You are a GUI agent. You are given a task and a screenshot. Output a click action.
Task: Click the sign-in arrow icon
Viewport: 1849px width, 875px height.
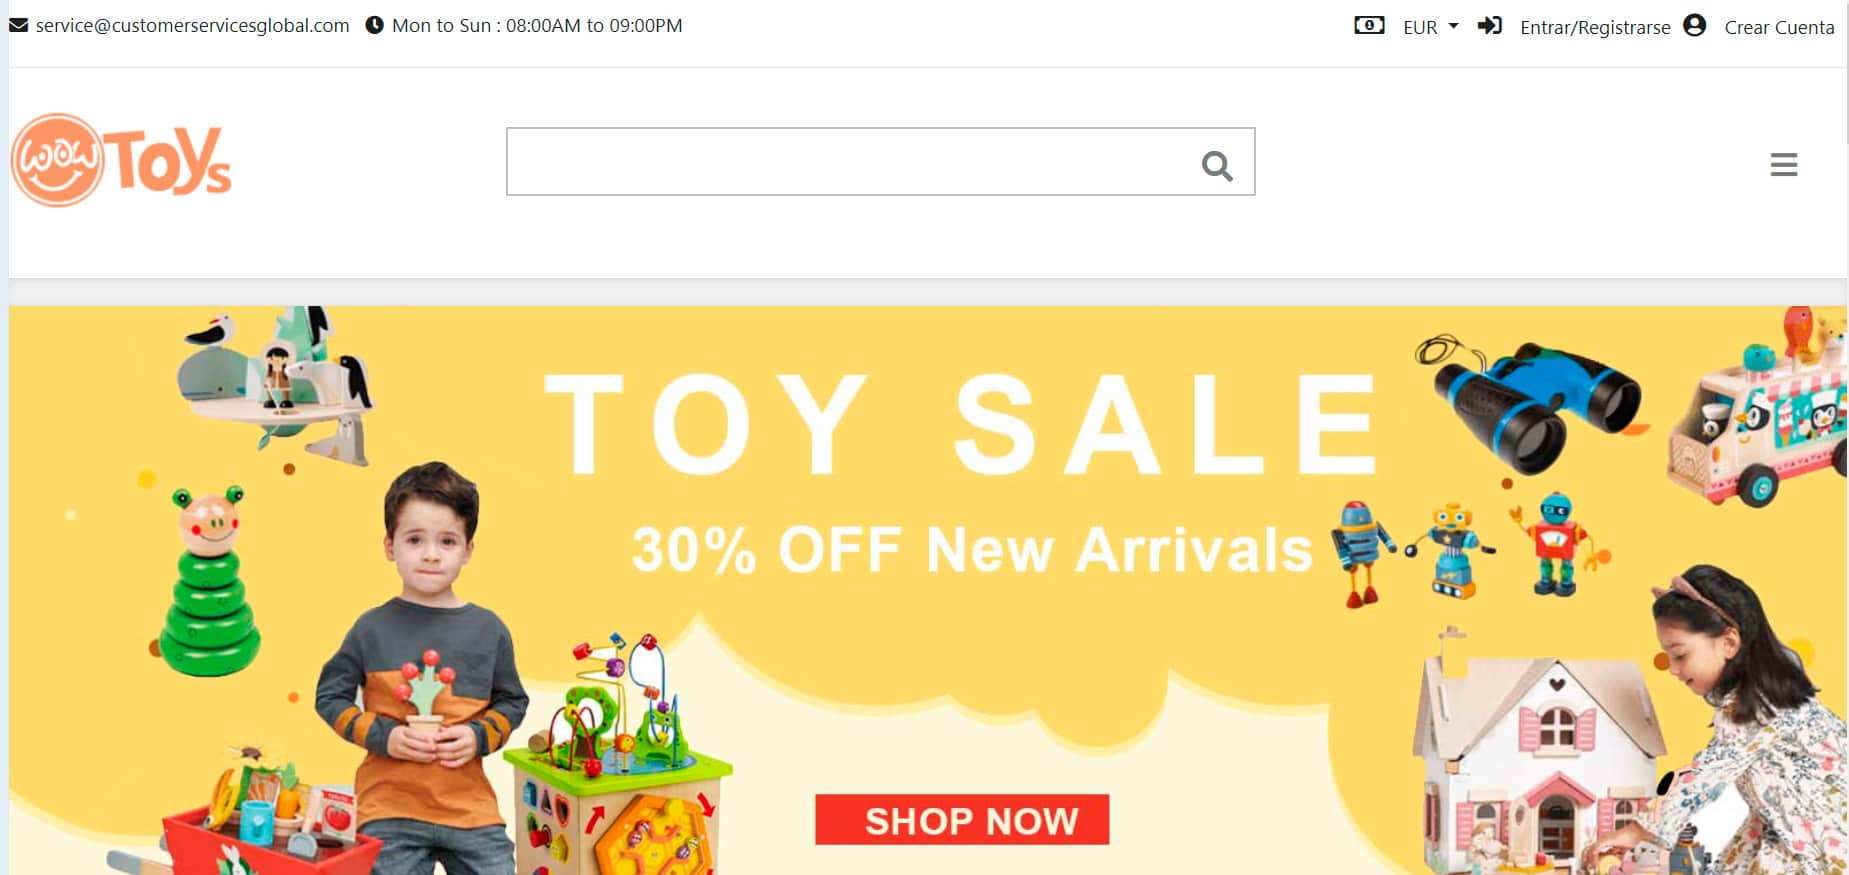coord(1490,25)
